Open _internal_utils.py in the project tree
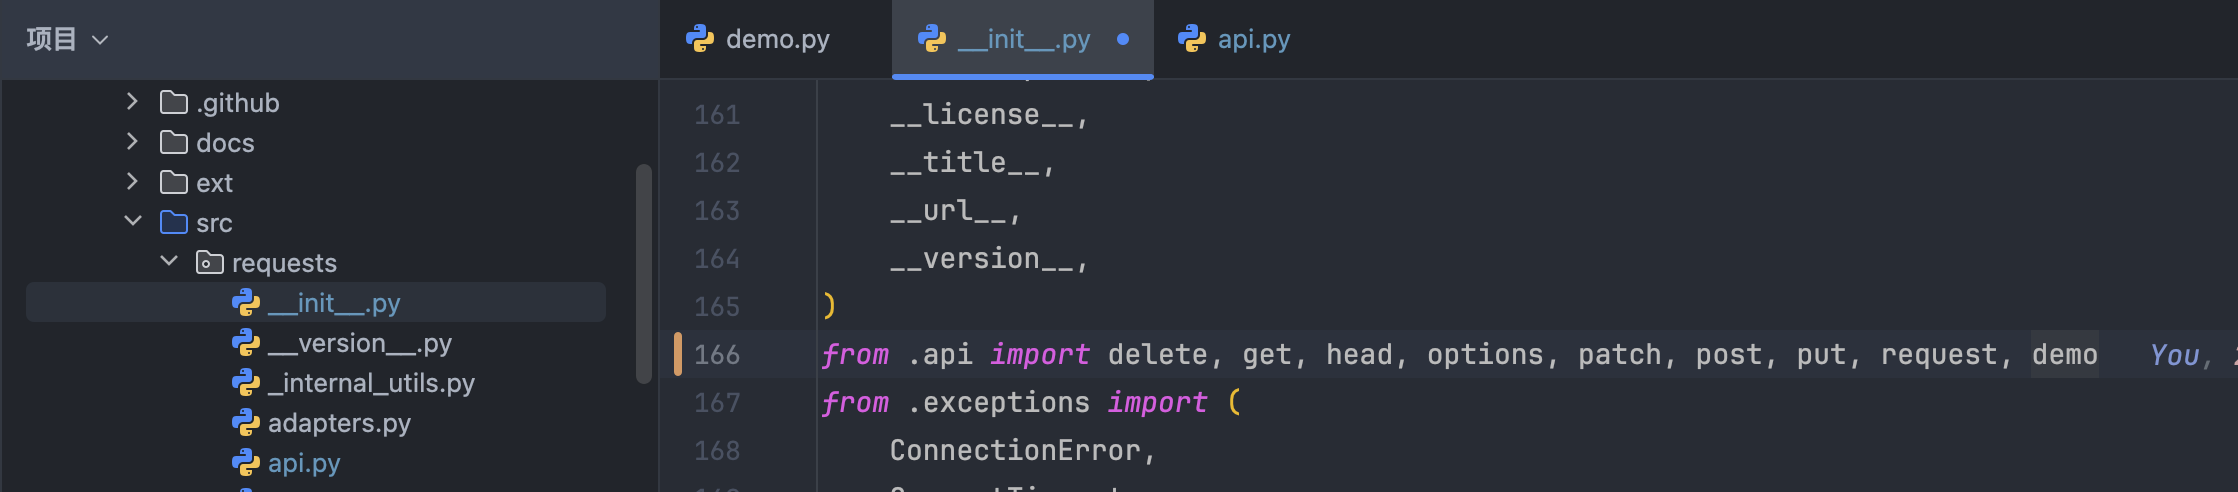The height and width of the screenshot is (492, 2238). [371, 383]
